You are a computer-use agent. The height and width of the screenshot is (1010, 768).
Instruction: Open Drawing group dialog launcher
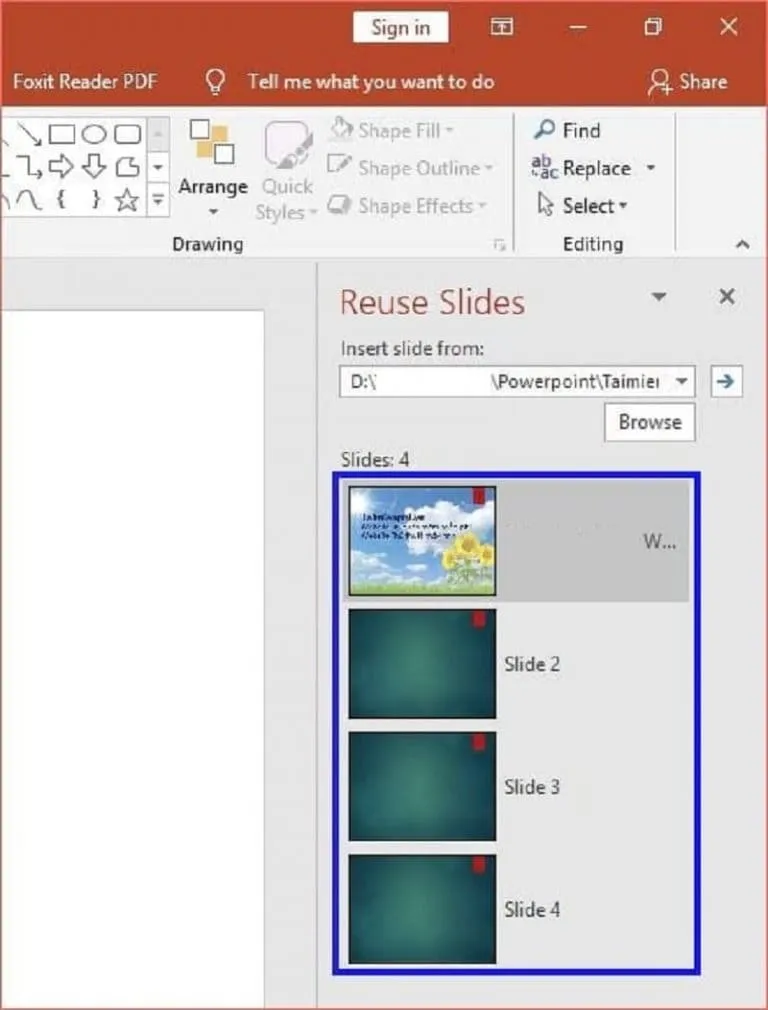click(499, 245)
